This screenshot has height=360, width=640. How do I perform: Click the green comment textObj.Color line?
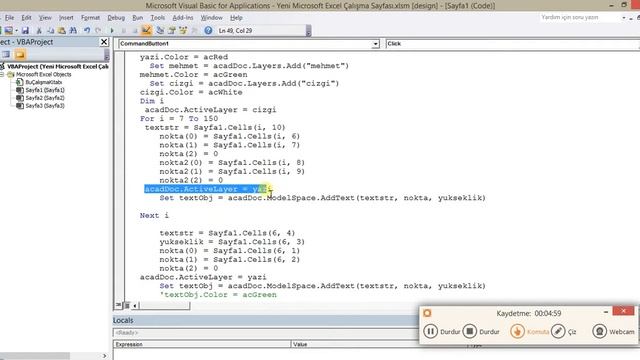click(218, 294)
